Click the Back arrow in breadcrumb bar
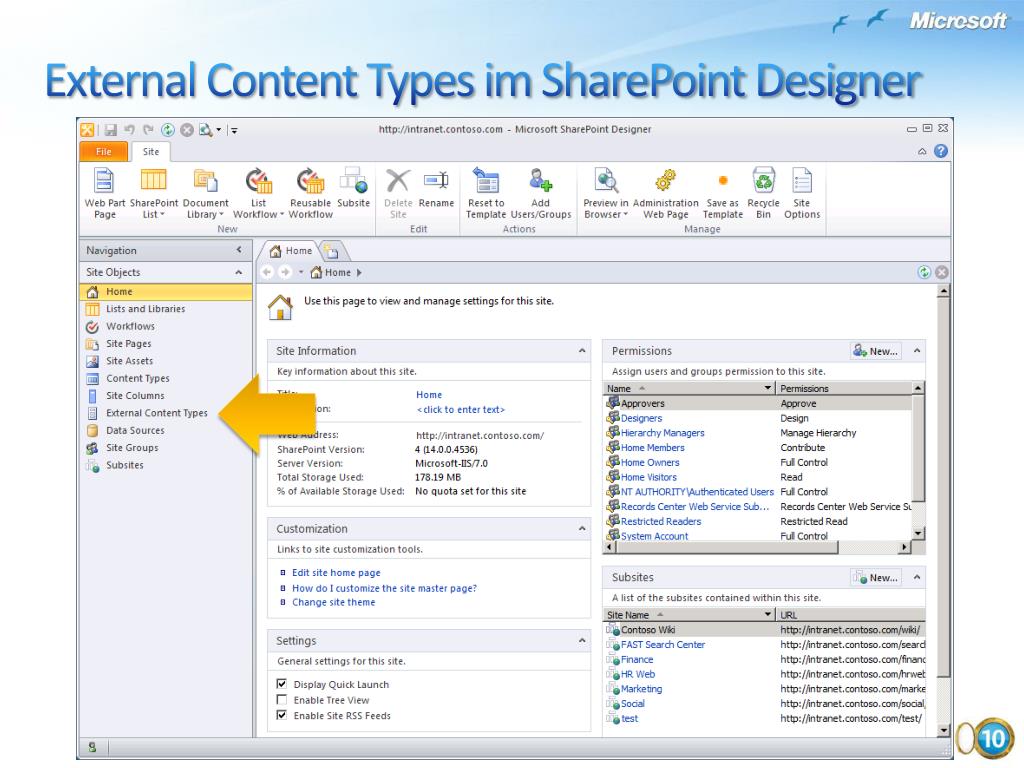Viewport: 1024px width, 768px height. pyautogui.click(x=267, y=272)
